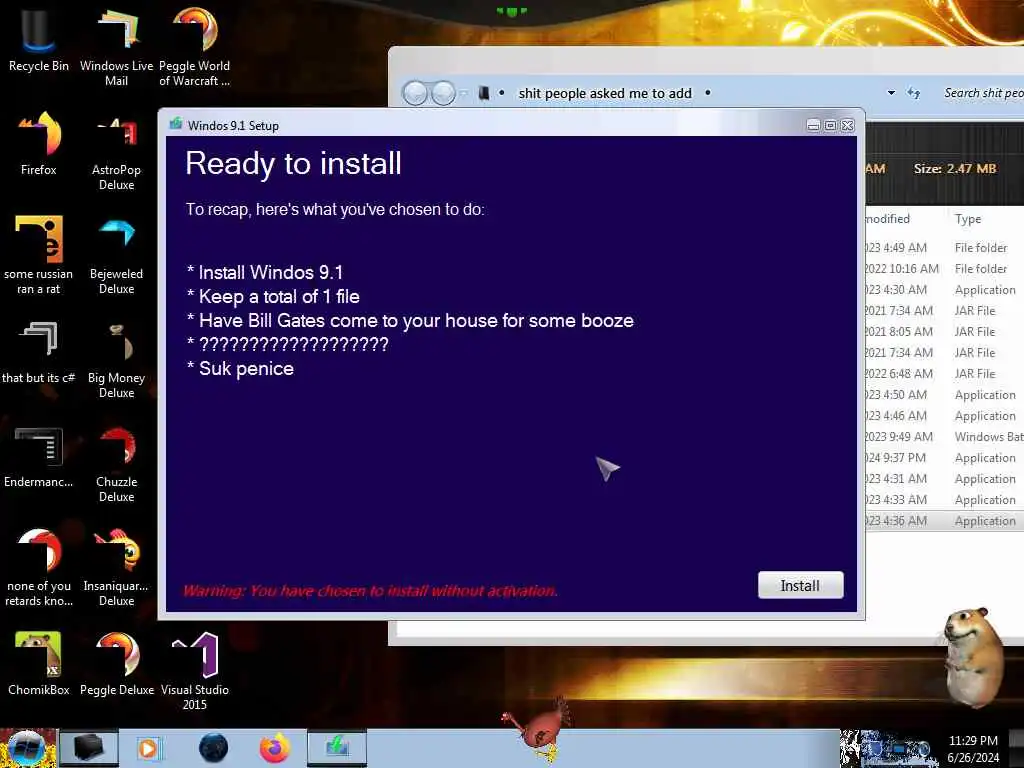Viewport: 1024px width, 768px height.
Task: Select the 10:16 AM File folder row
Action: pyautogui.click(x=944, y=268)
